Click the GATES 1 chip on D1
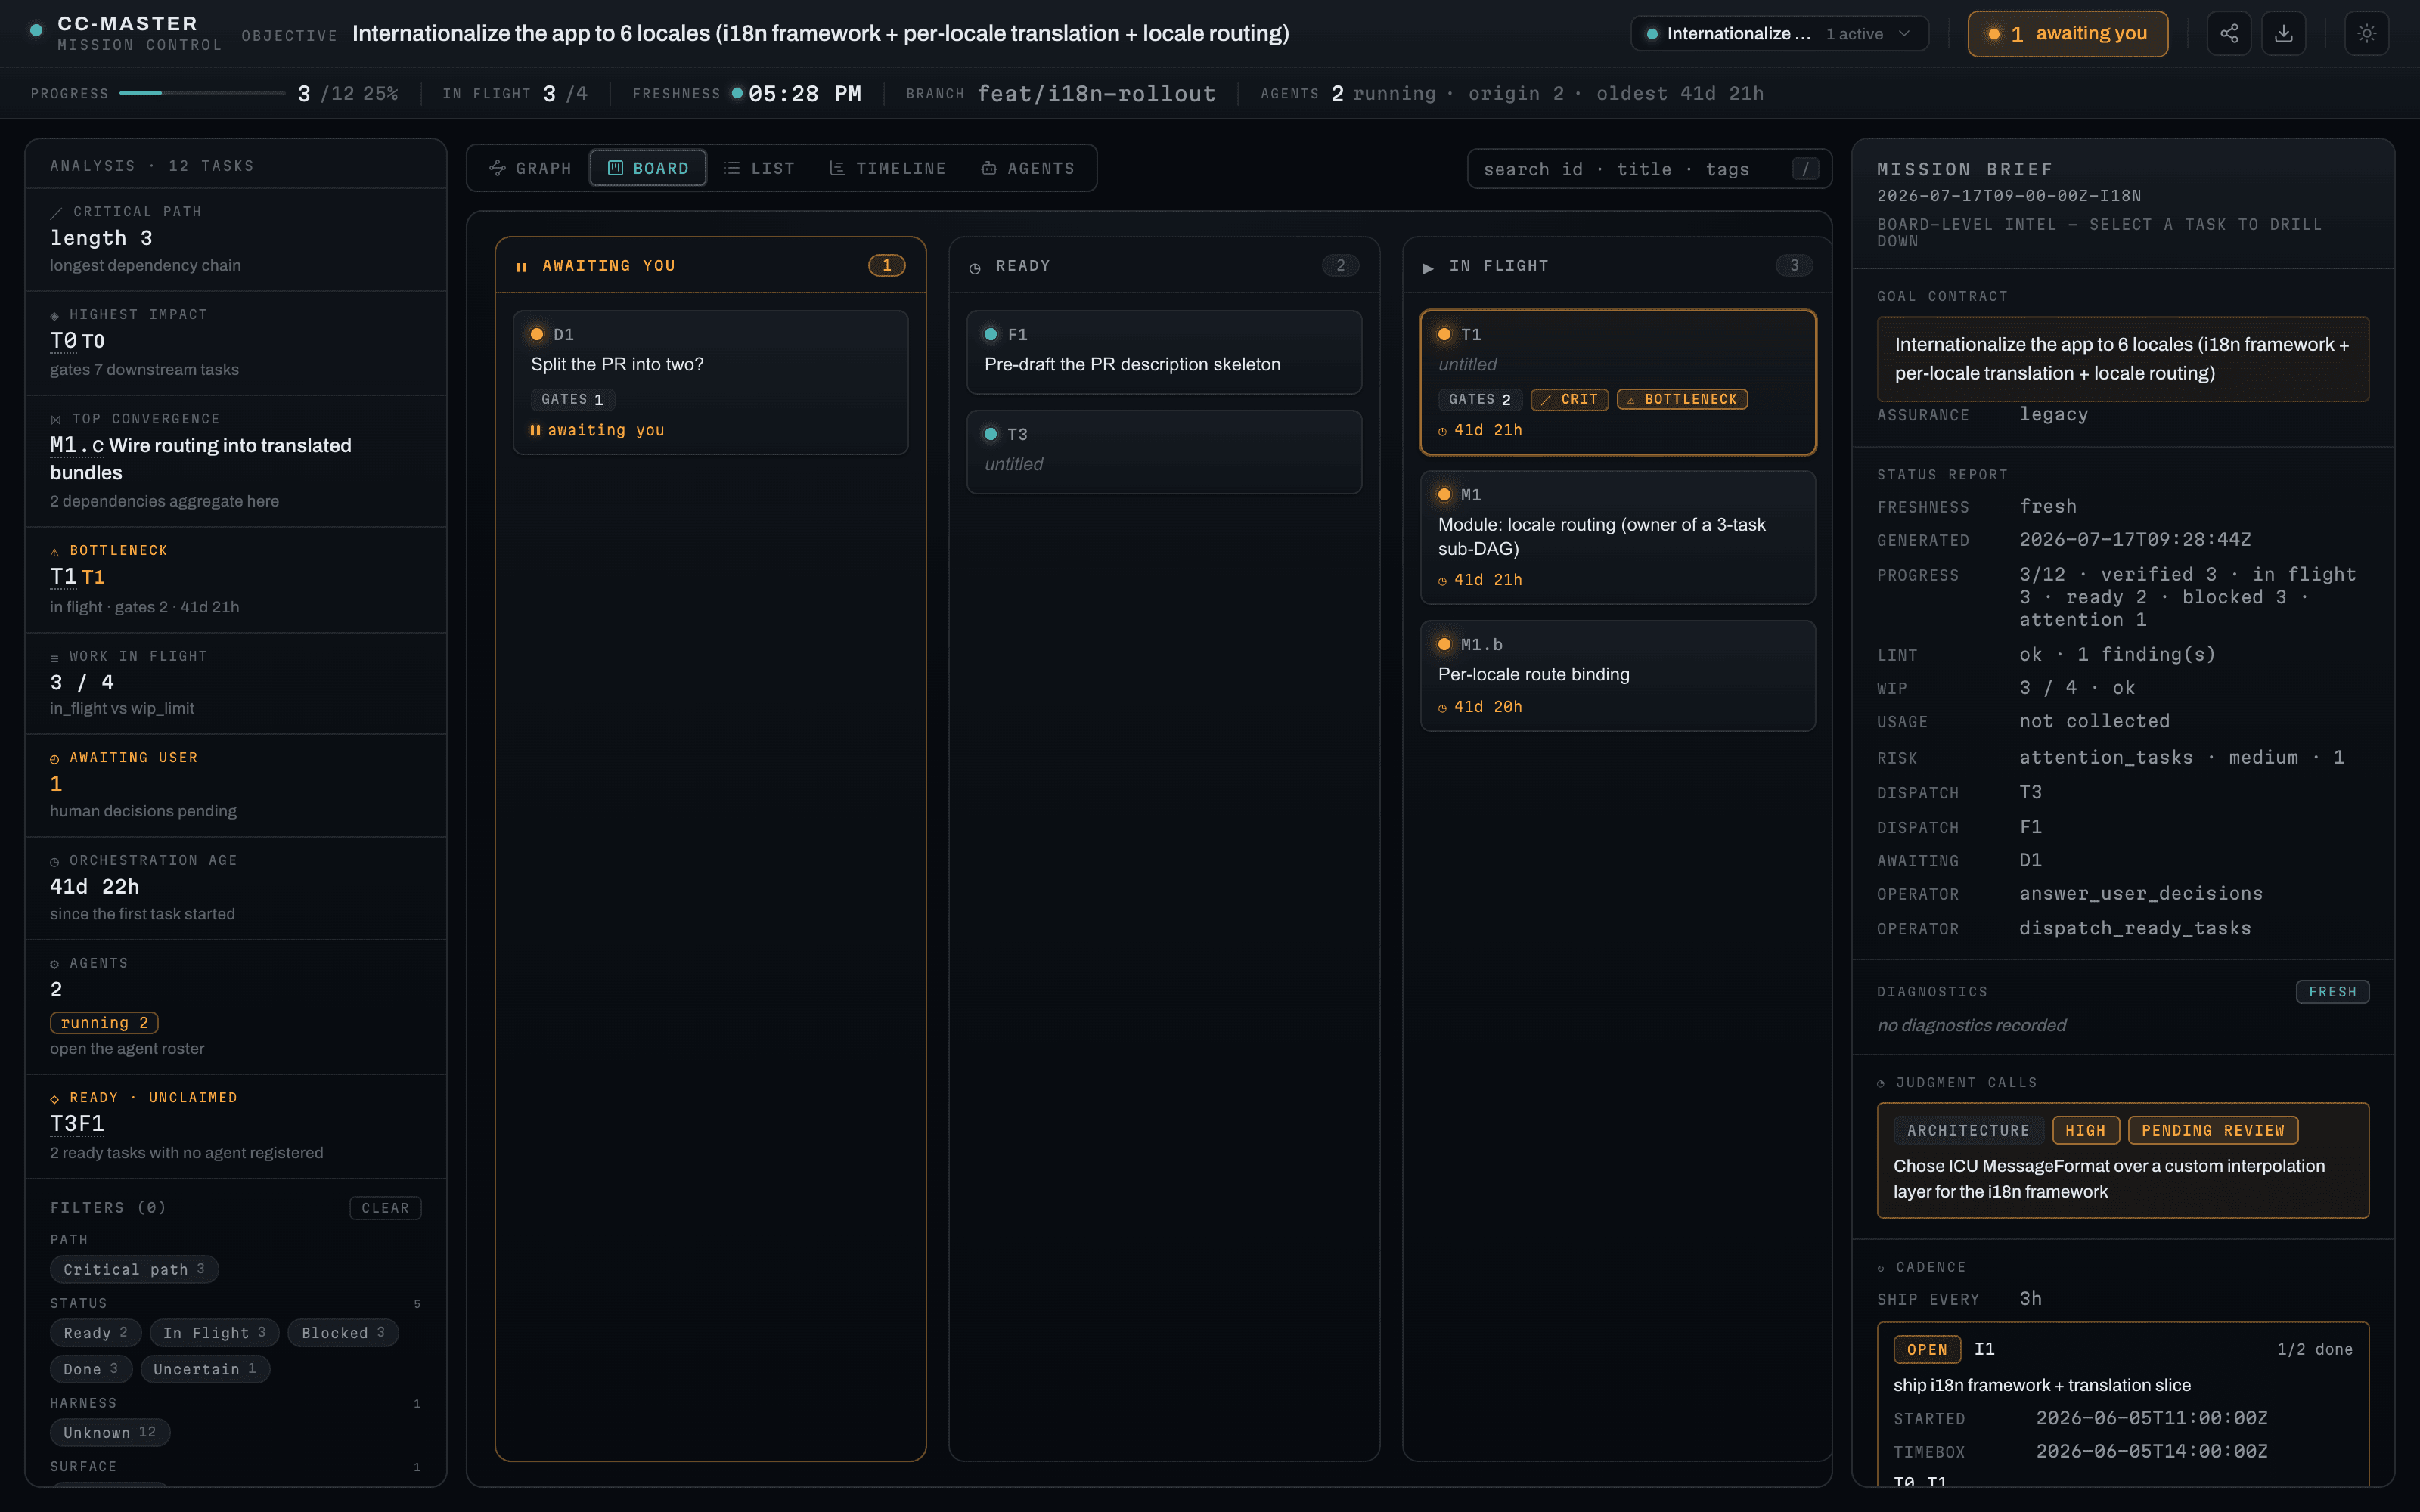 pyautogui.click(x=572, y=399)
